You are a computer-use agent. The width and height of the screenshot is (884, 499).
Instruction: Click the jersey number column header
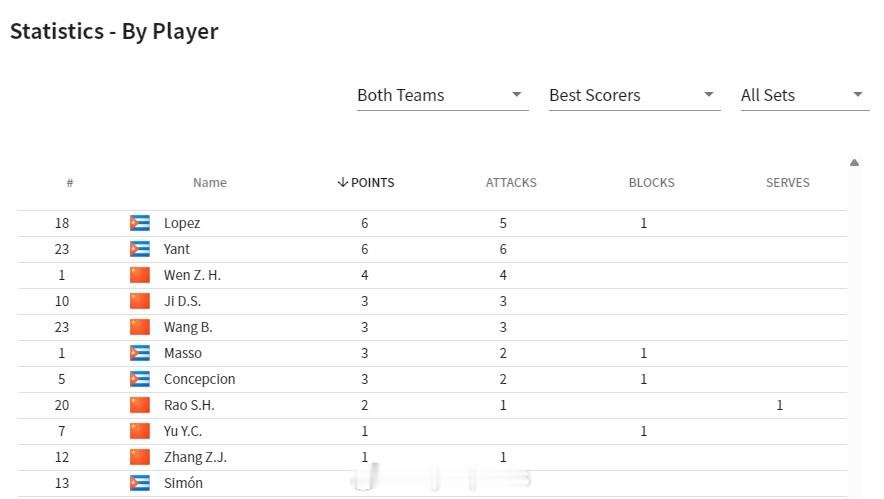70,183
